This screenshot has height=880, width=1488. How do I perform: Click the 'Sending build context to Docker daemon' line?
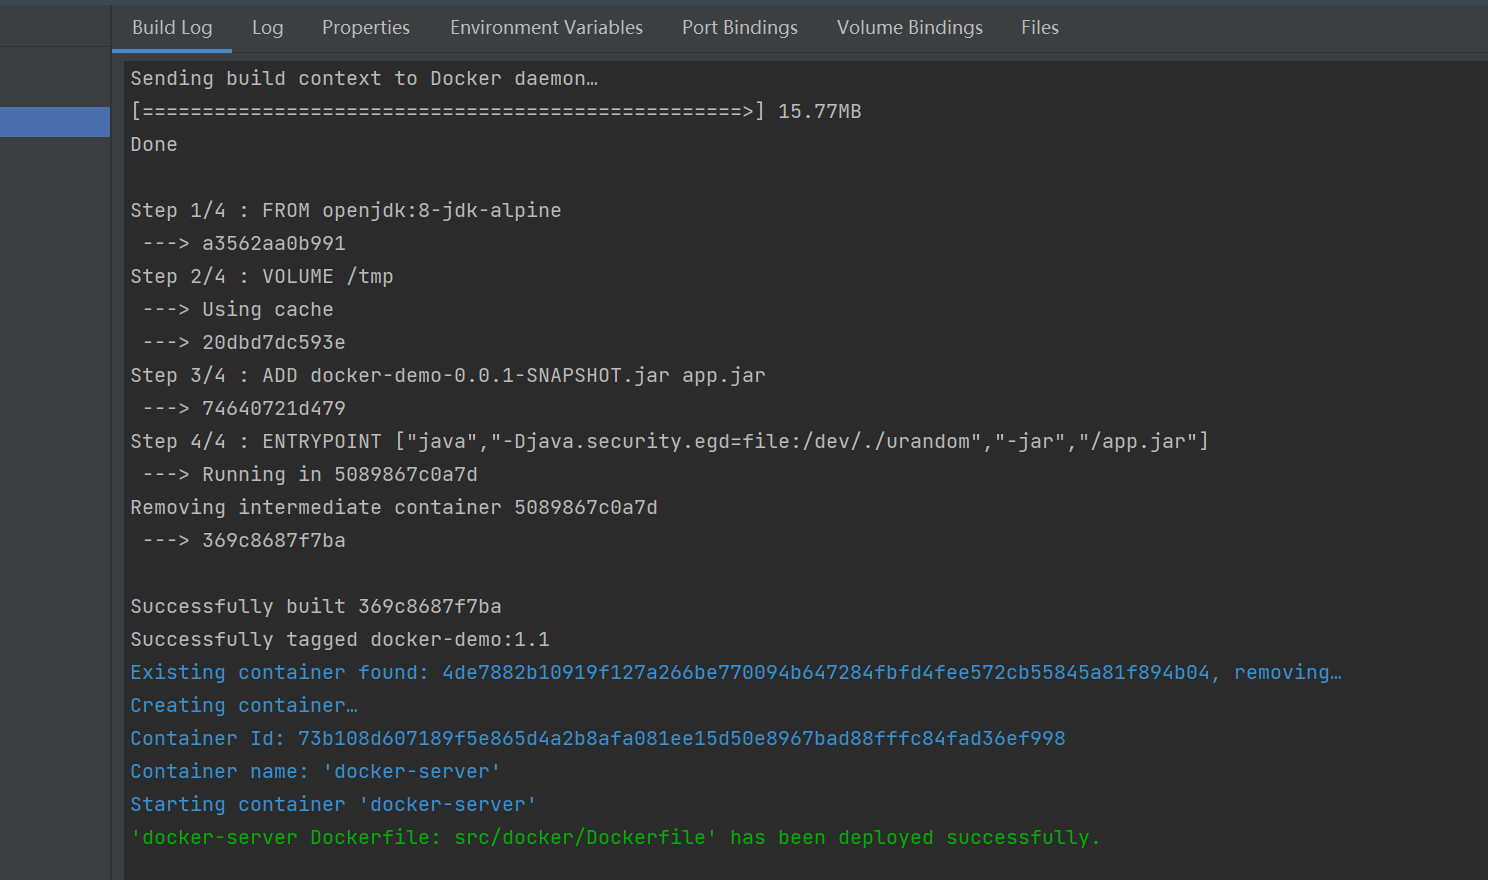[x=364, y=78]
